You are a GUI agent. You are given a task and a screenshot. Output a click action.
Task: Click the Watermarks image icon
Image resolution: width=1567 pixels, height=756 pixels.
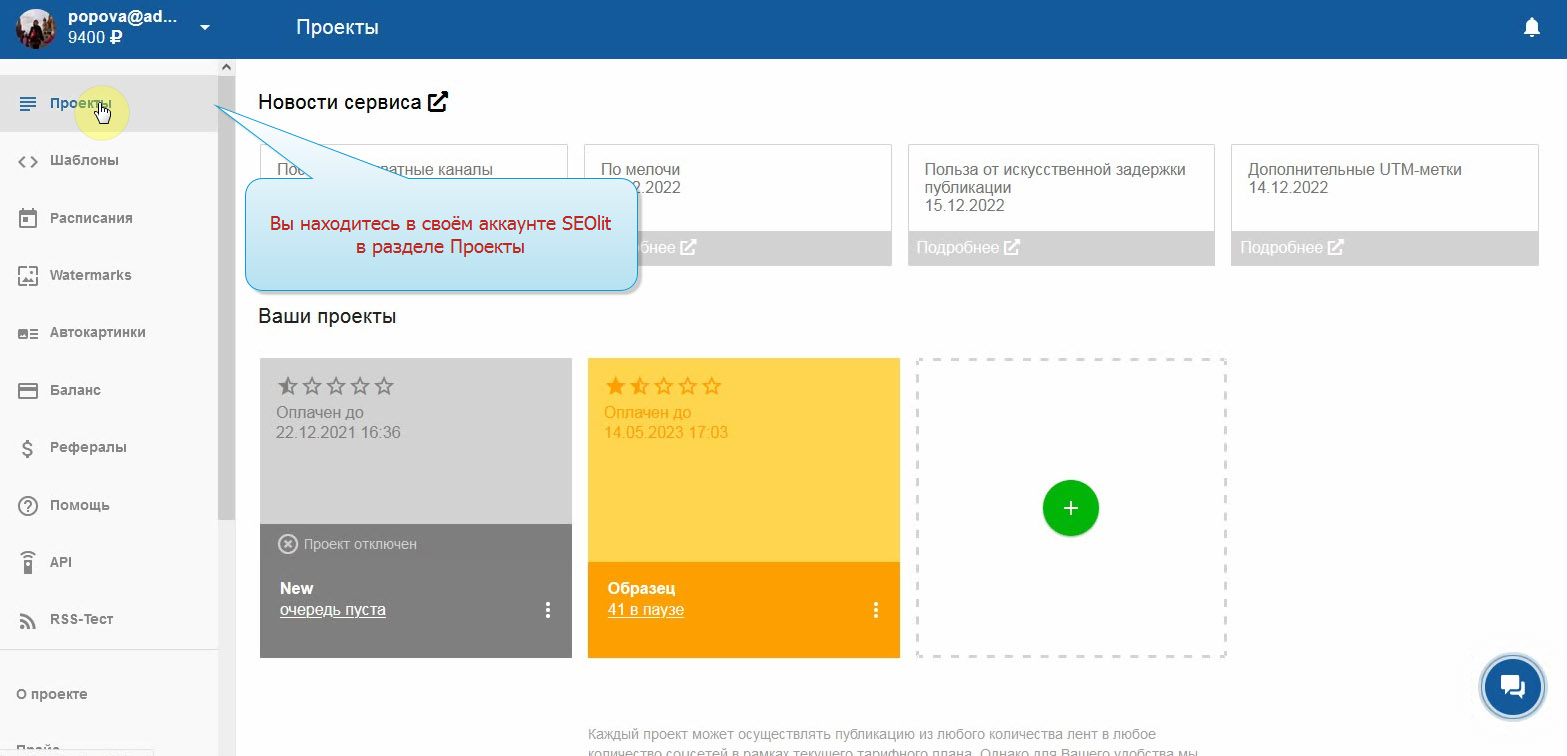[x=28, y=276]
